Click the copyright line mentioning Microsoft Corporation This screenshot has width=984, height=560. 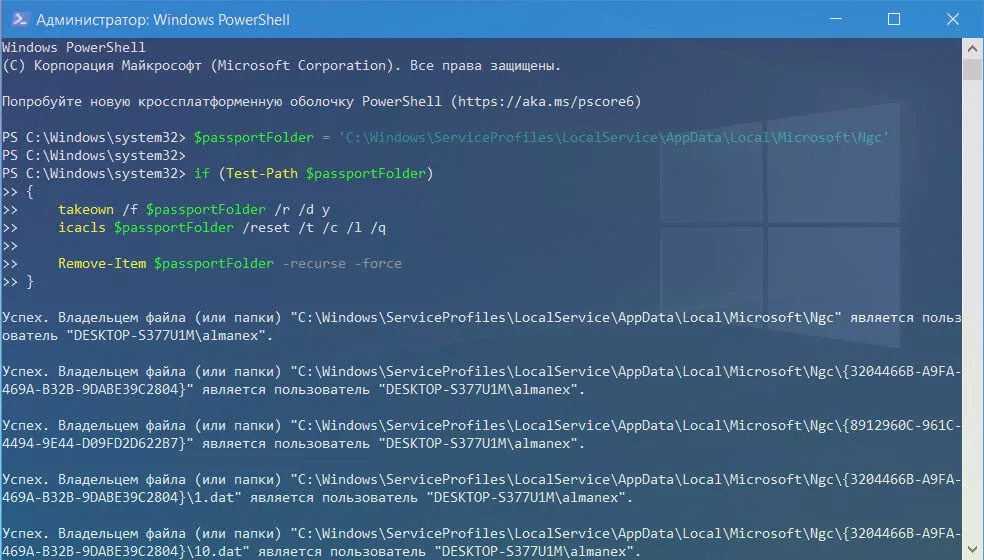(x=280, y=65)
